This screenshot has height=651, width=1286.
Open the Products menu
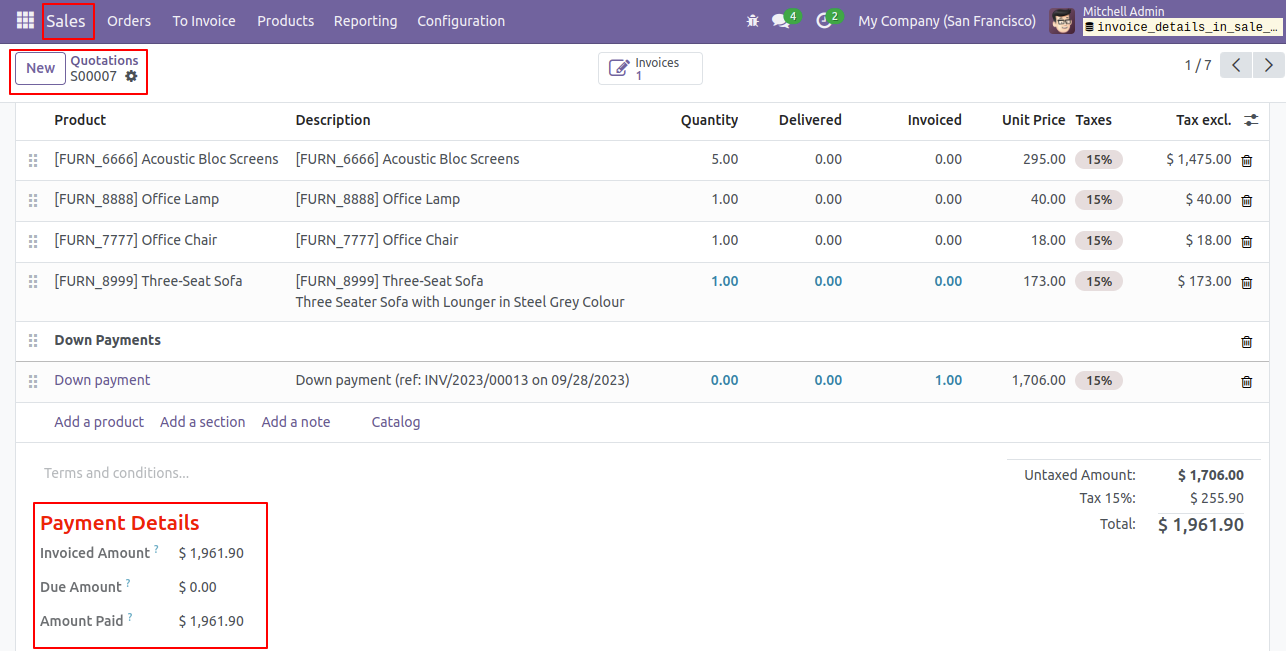click(x=285, y=21)
